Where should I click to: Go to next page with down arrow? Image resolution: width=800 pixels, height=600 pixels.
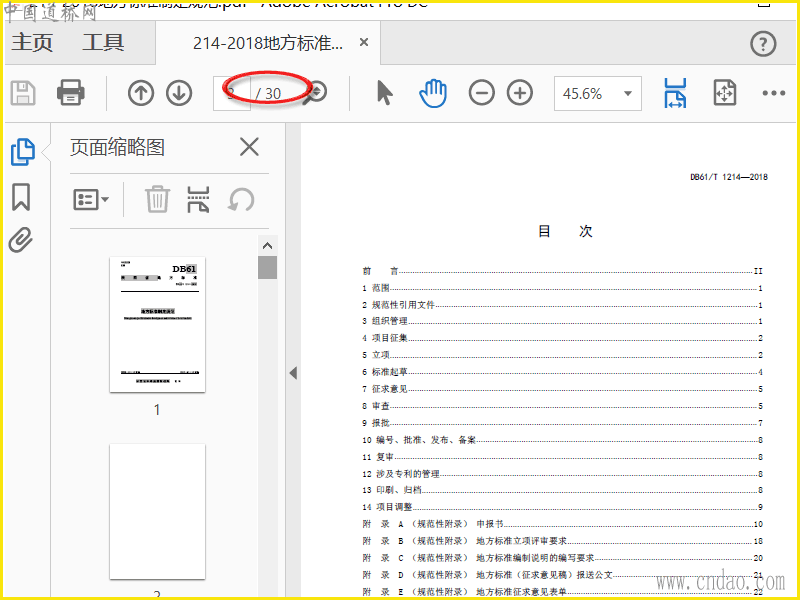coord(179,93)
